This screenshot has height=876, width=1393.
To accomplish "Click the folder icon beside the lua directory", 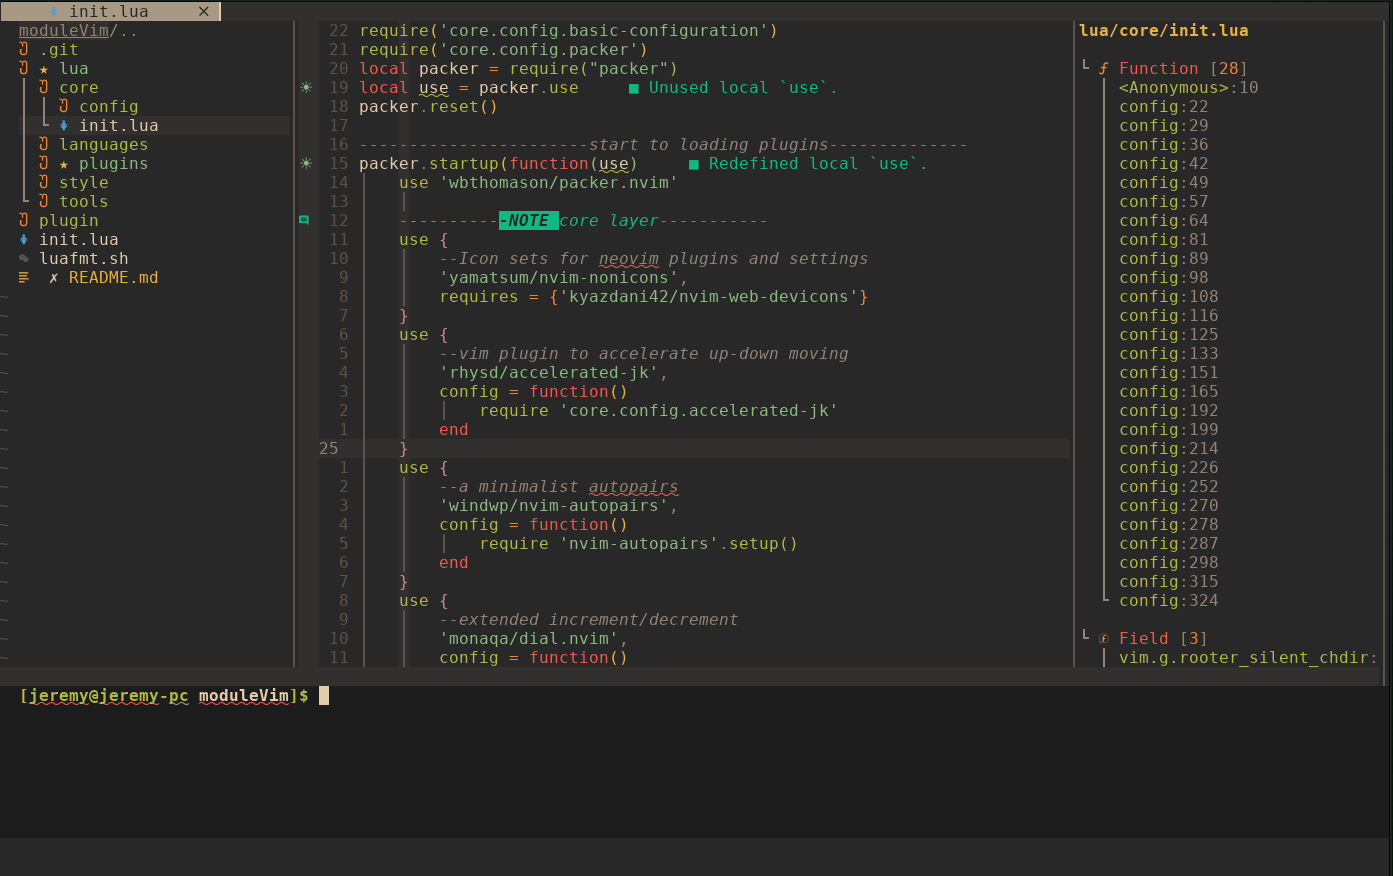I will coord(24,69).
